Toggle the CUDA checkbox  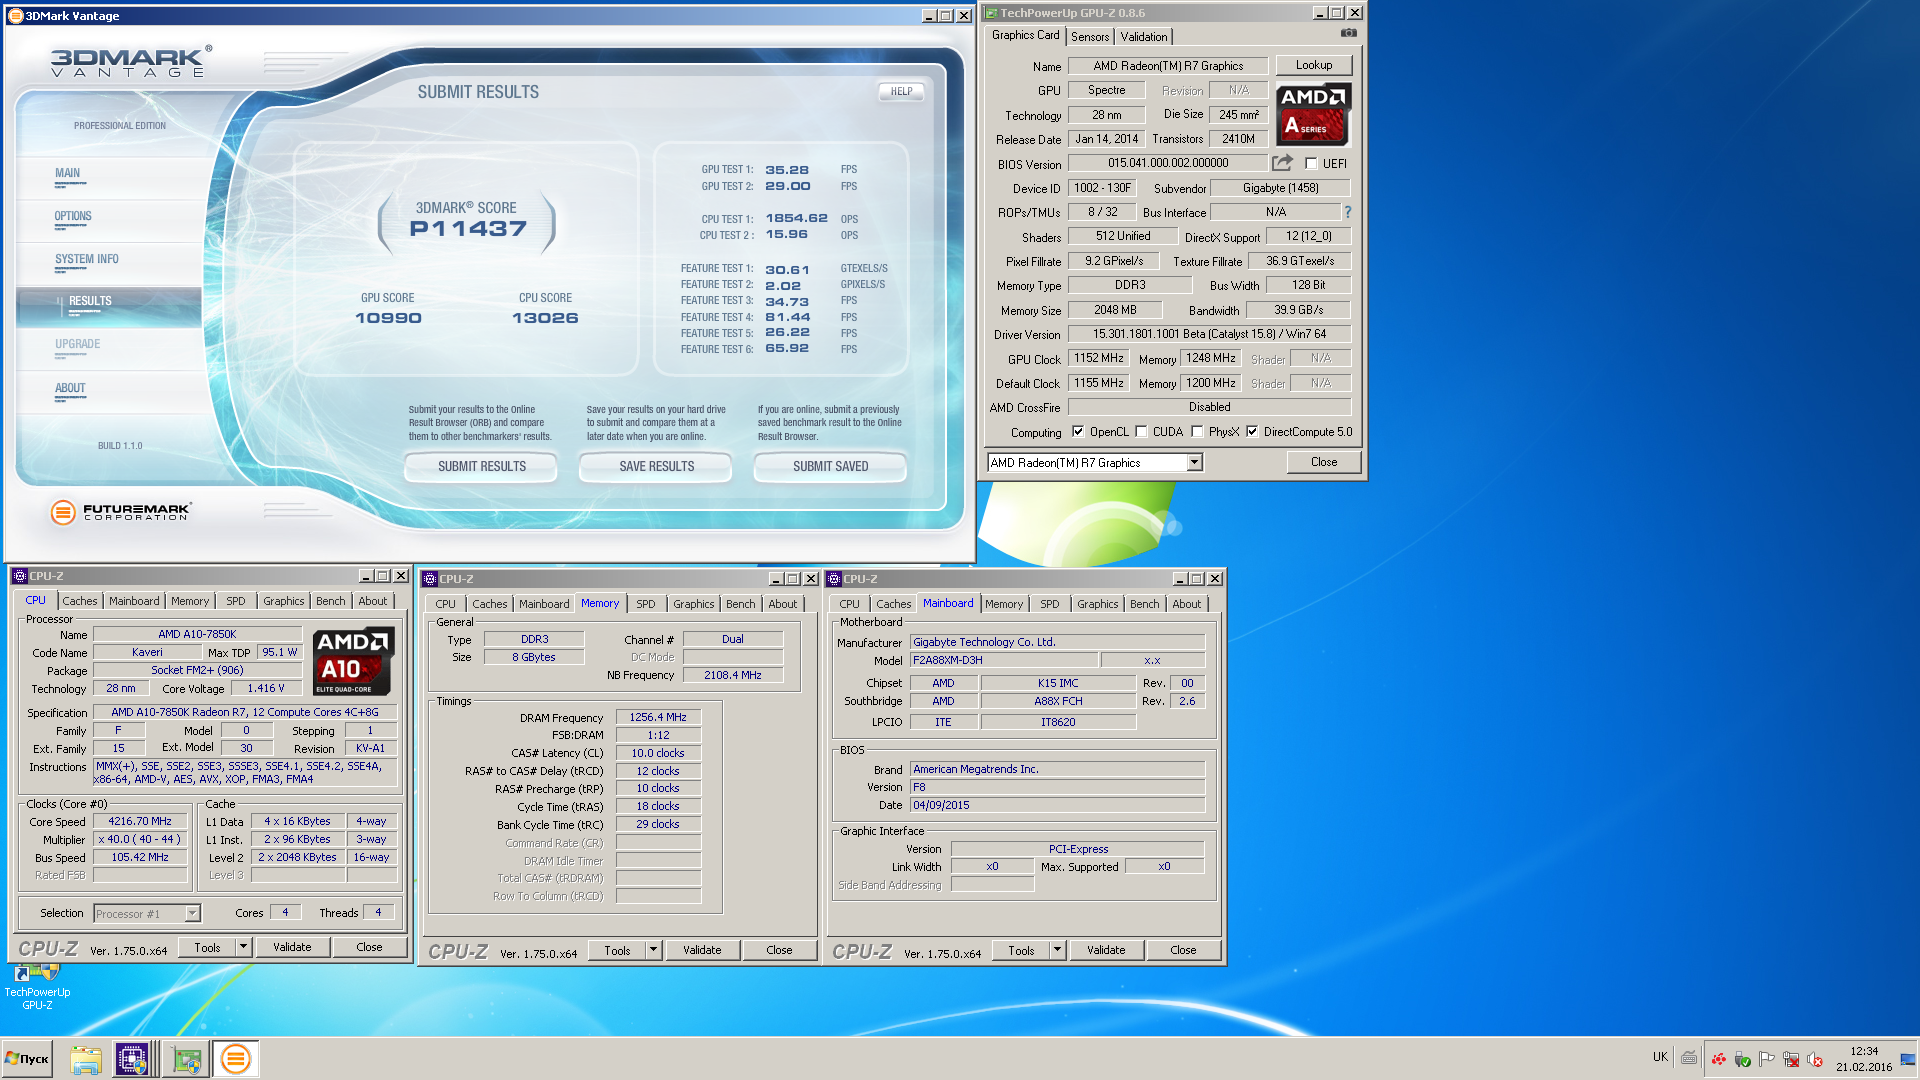point(1141,432)
